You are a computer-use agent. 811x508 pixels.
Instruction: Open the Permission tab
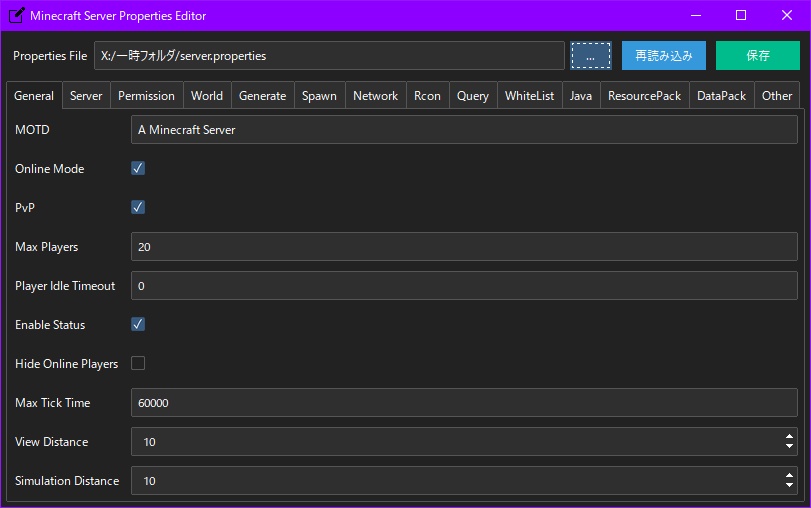coord(146,96)
